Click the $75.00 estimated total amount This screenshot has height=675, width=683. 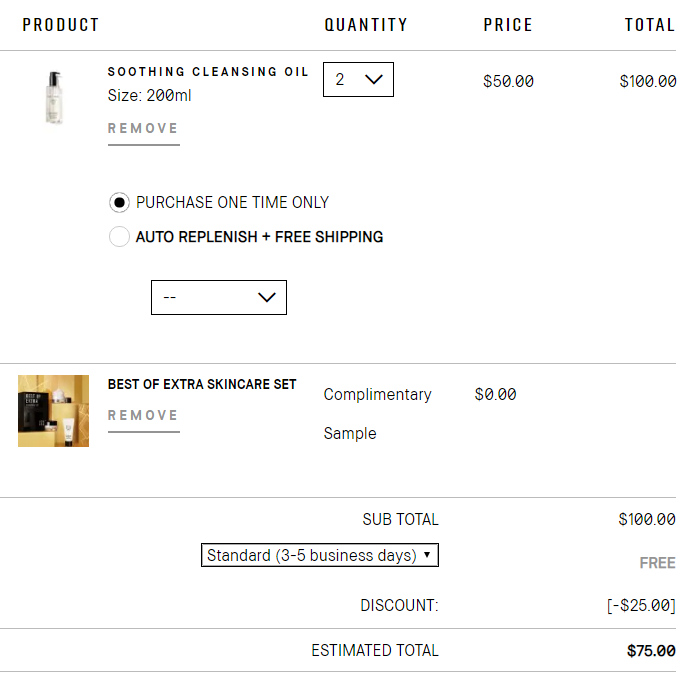pos(651,651)
